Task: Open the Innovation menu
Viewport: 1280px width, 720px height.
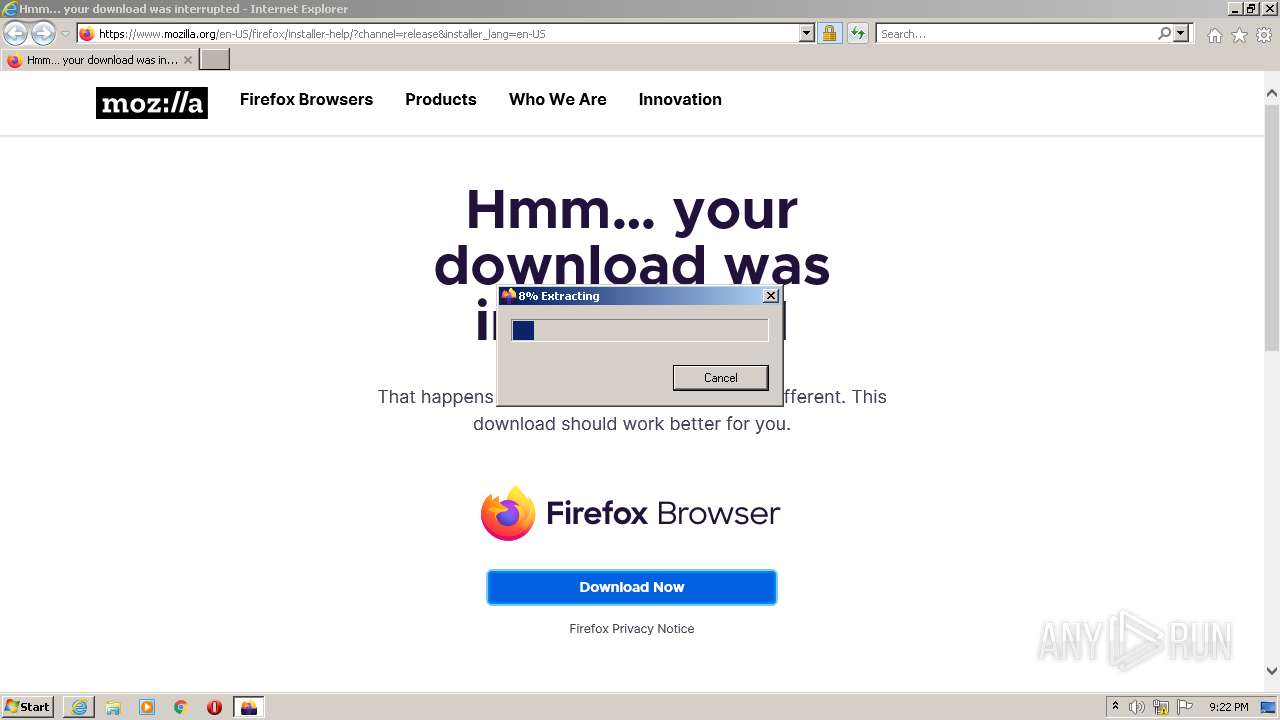Action: tap(680, 99)
